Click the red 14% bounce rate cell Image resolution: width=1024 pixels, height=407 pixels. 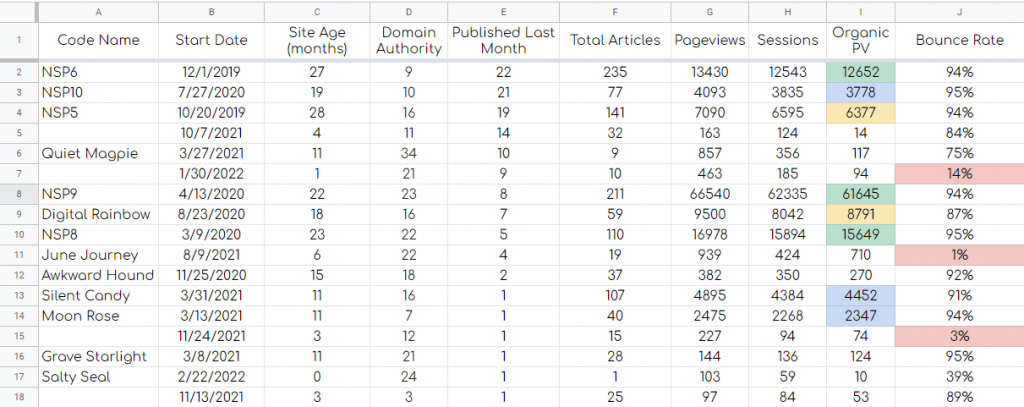[x=959, y=174]
